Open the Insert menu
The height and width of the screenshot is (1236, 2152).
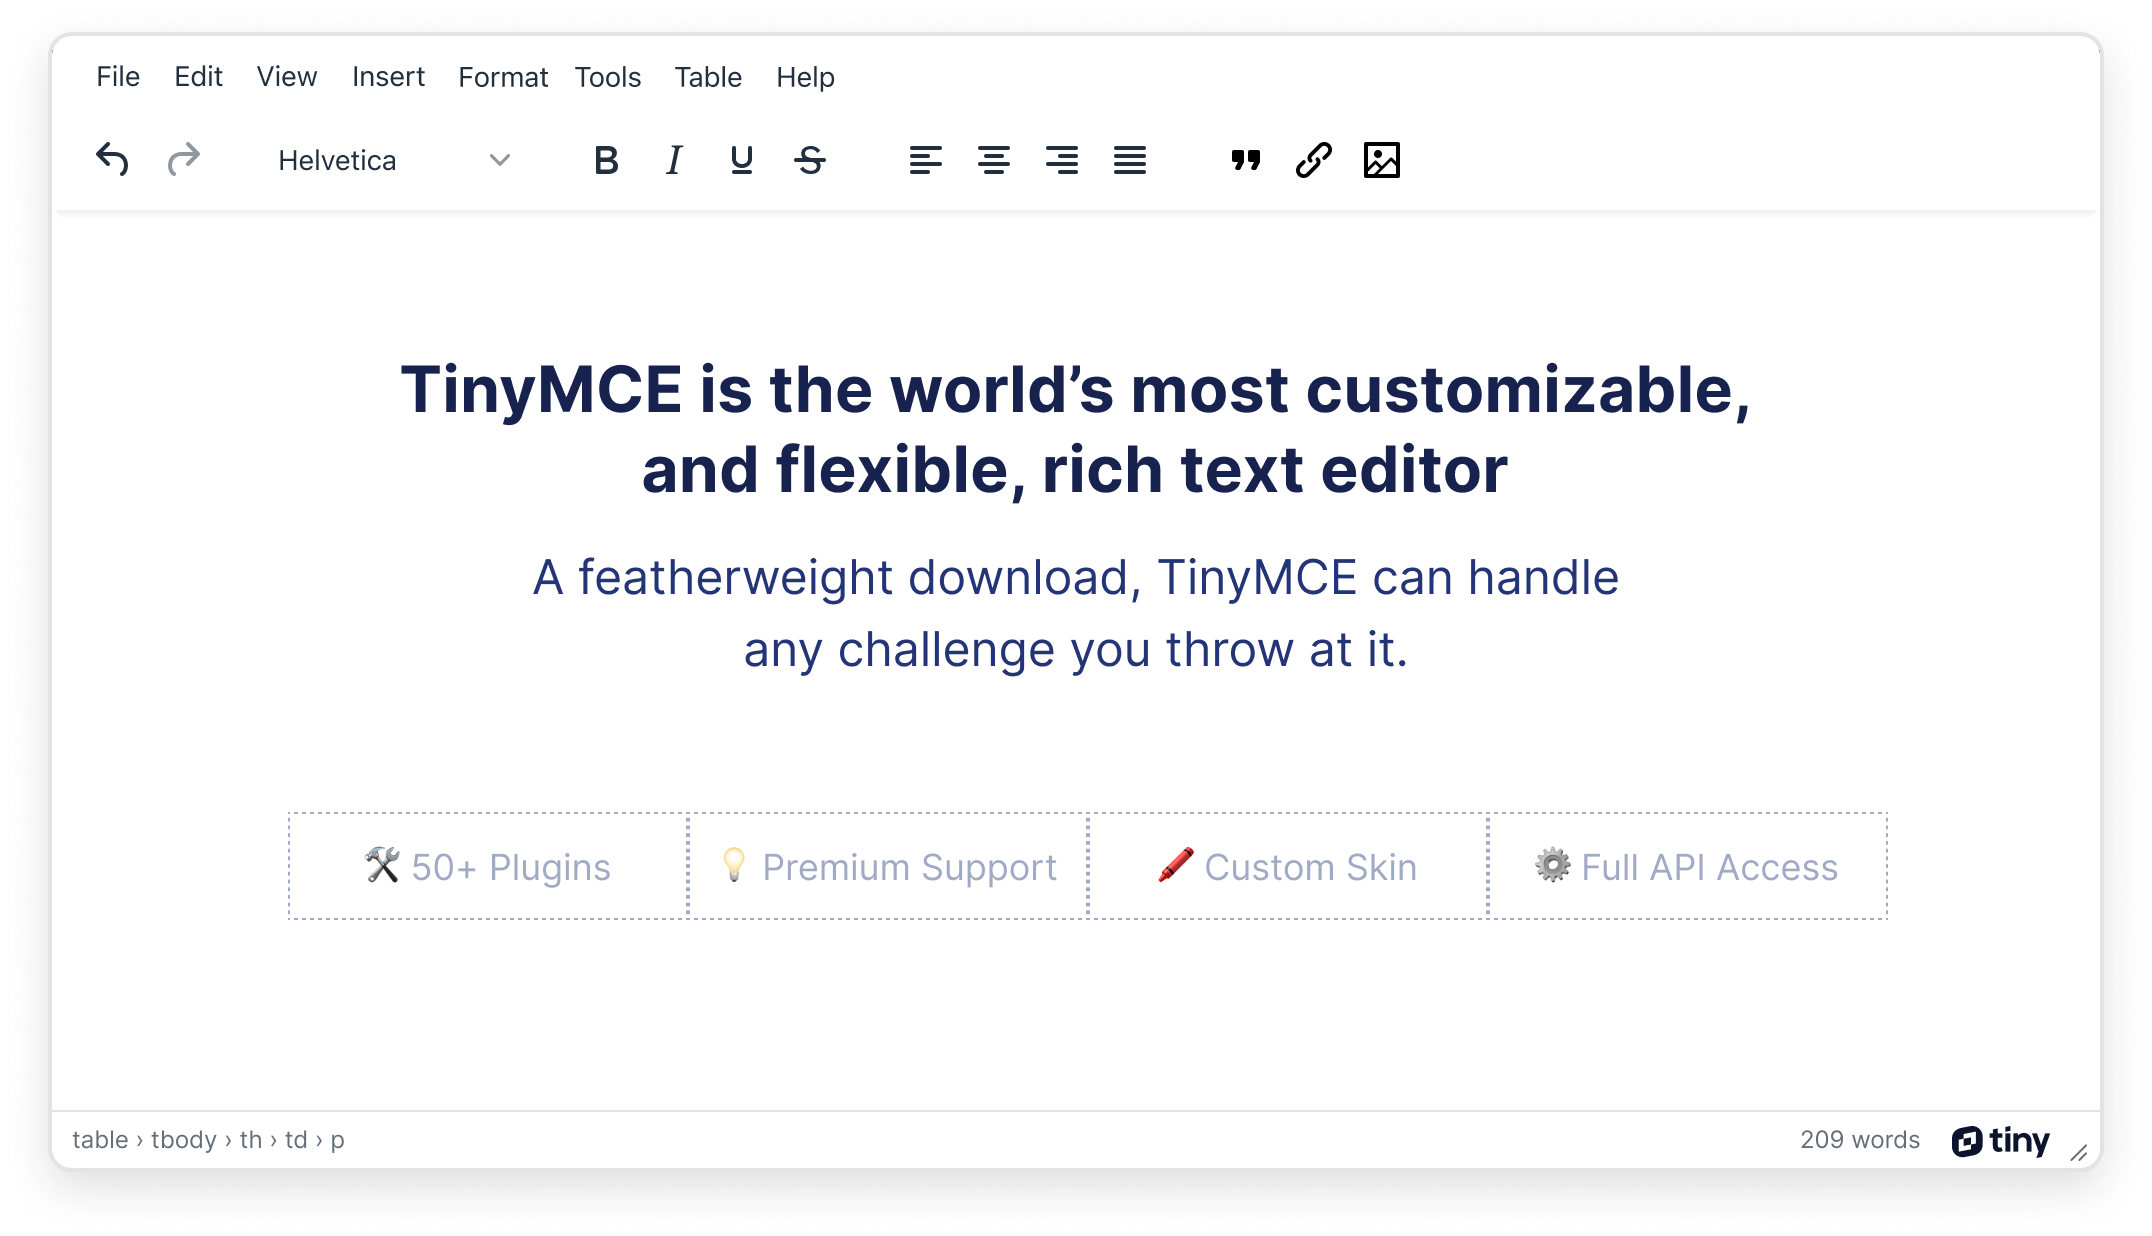click(x=388, y=77)
